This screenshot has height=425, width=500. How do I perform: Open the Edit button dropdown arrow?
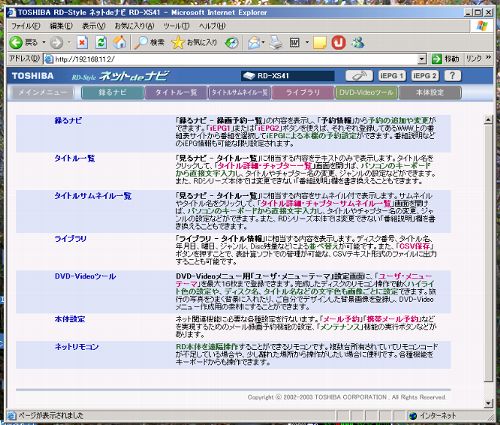(x=307, y=43)
